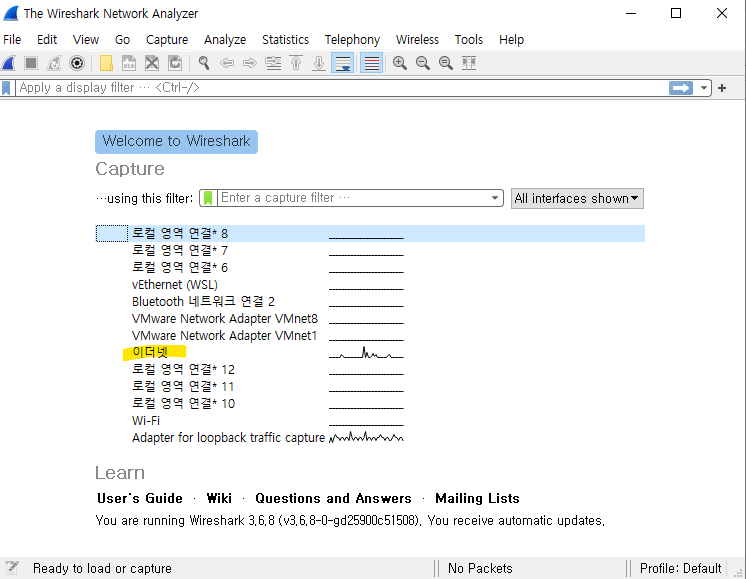
Task: Jump to last packet icon
Action: [319, 63]
